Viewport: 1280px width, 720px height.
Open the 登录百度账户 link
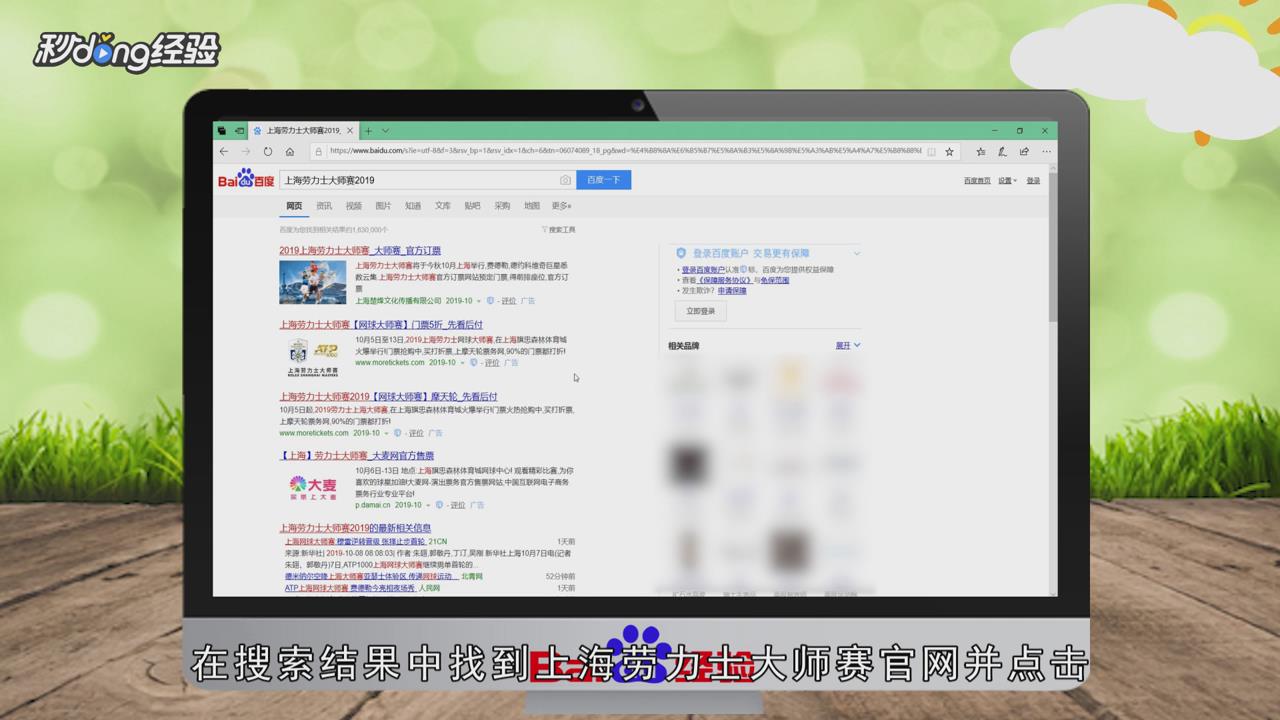pyautogui.click(x=704, y=269)
